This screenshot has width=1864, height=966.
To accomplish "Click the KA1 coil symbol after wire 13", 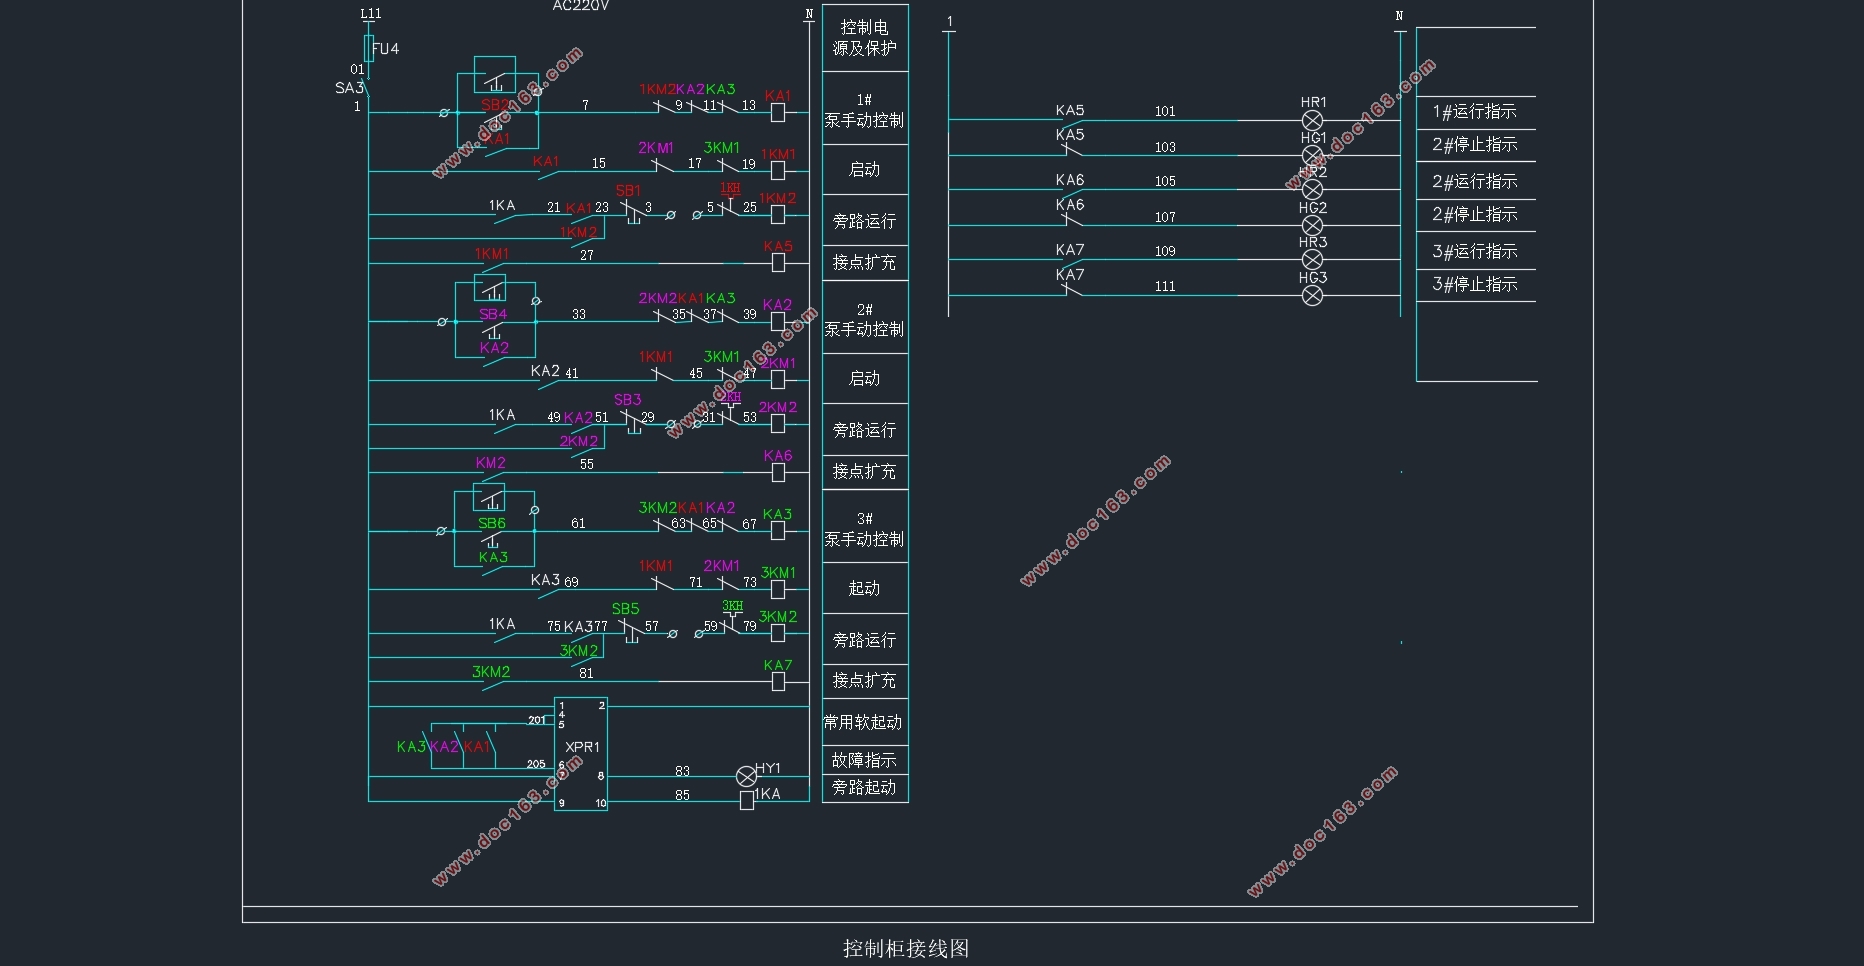I will (x=778, y=113).
